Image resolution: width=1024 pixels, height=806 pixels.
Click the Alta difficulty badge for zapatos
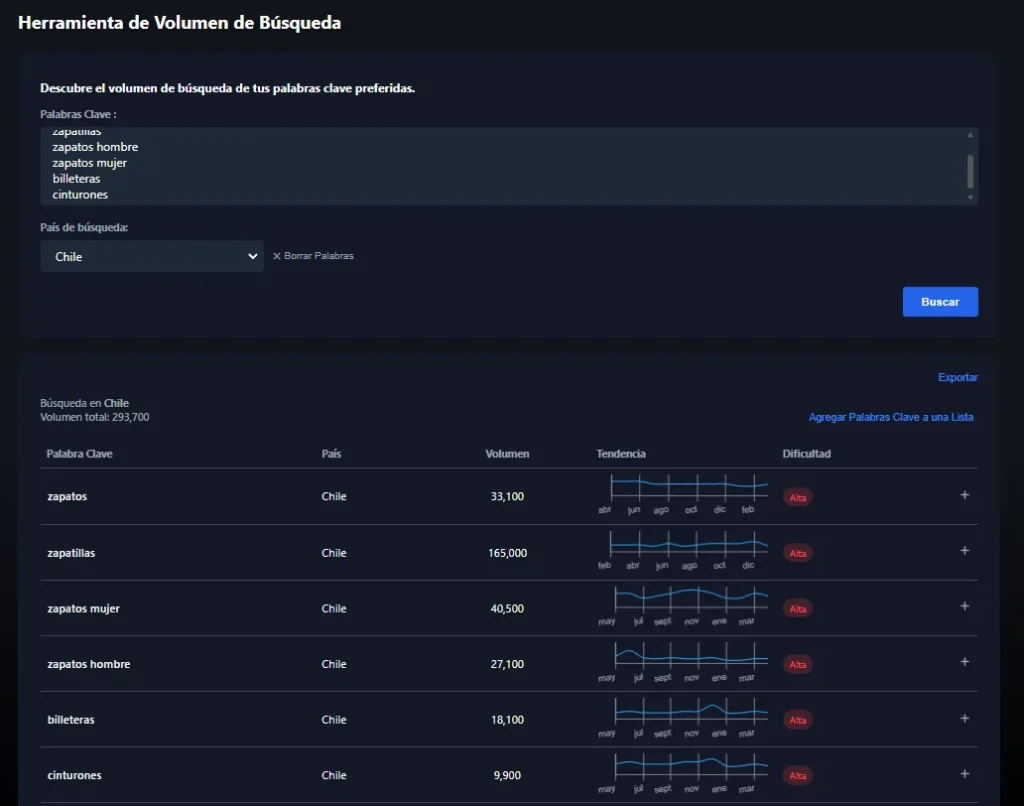coord(797,497)
